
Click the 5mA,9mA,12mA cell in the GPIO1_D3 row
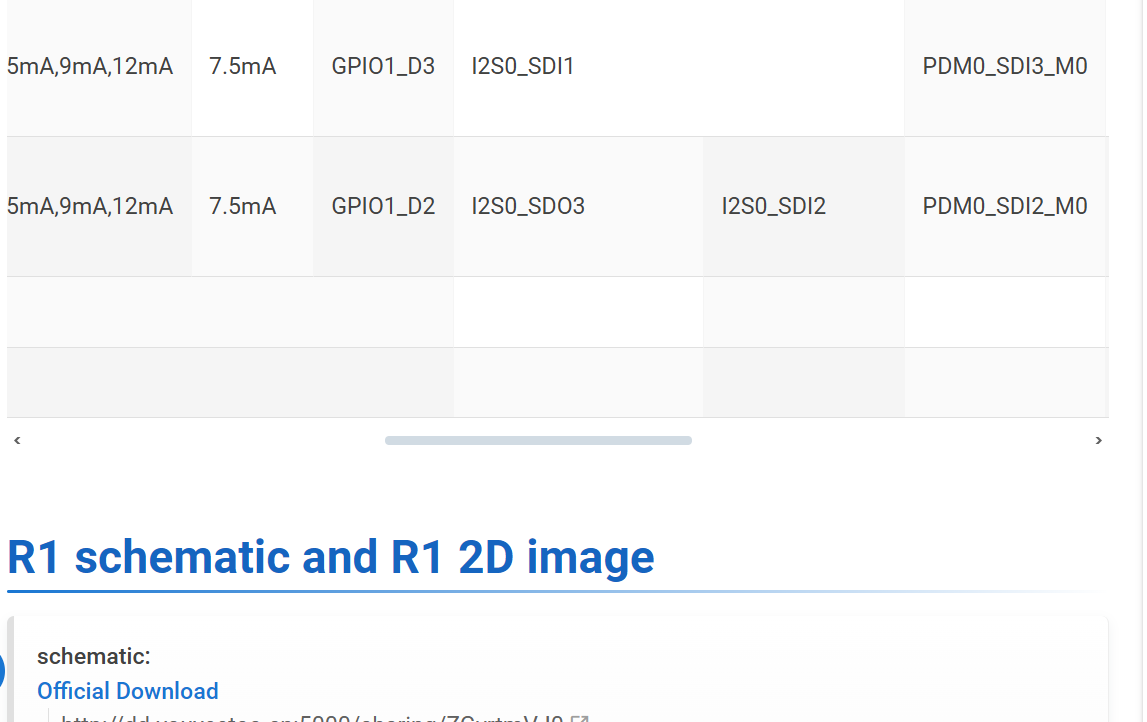(90, 67)
